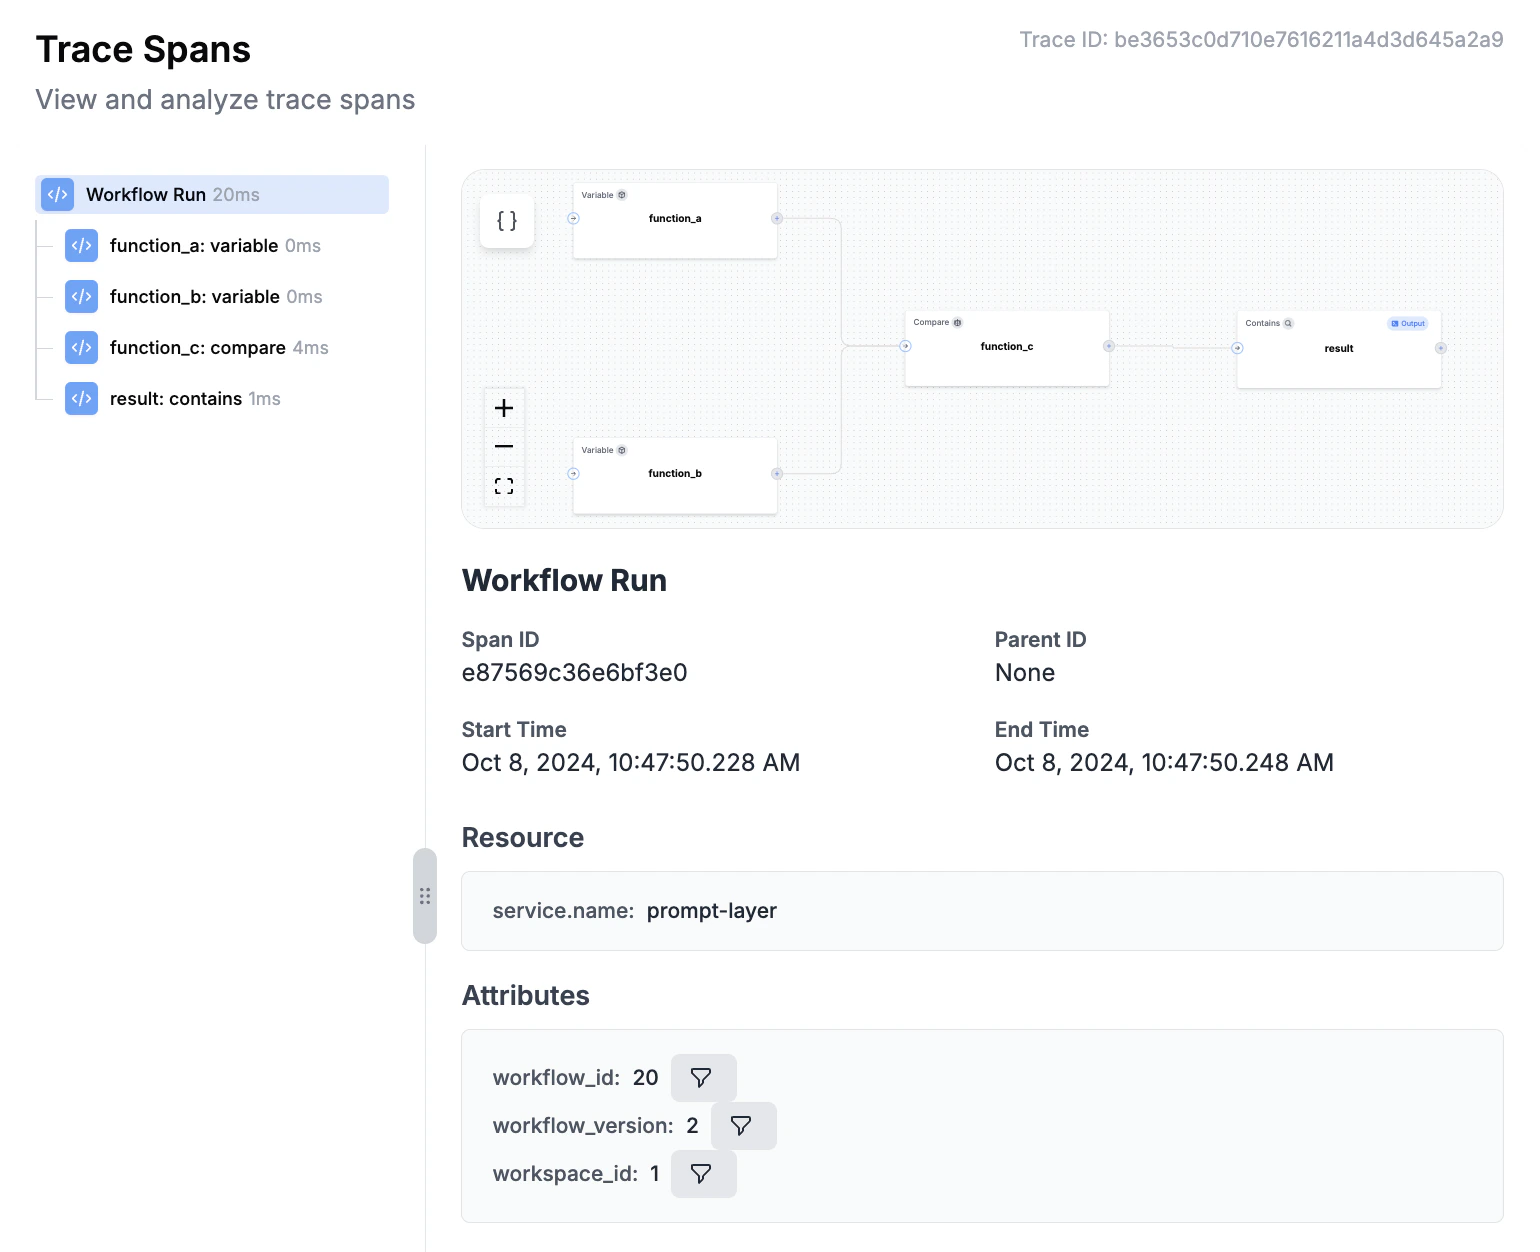Click the Variable type icon on function_b node
The height and width of the screenshot is (1252, 1540).
coord(622,450)
